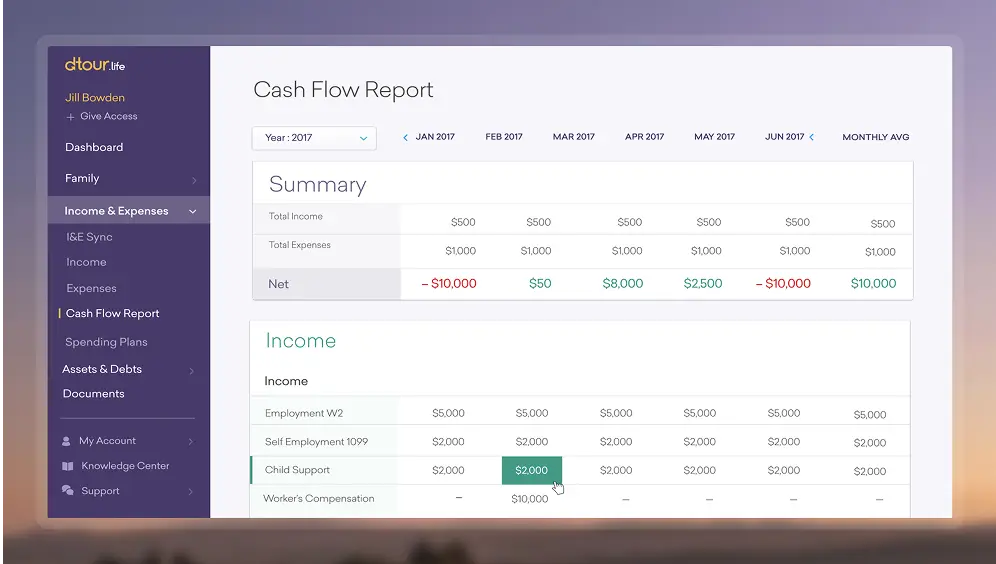Expand the Support chevron
Viewport: 996px width, 564px height.
(191, 492)
